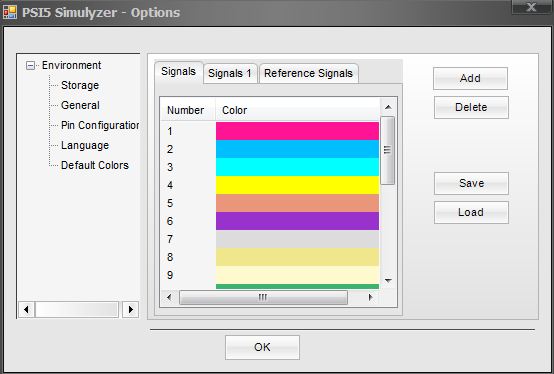The height and width of the screenshot is (374, 554).
Task: Click the tree panel scroll right arrow
Action: [130, 310]
